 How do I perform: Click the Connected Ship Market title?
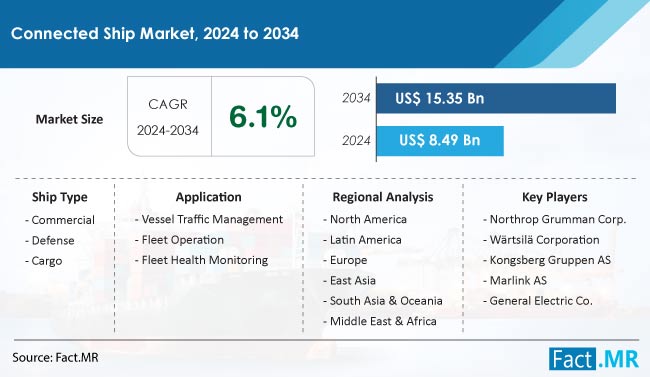click(x=155, y=33)
